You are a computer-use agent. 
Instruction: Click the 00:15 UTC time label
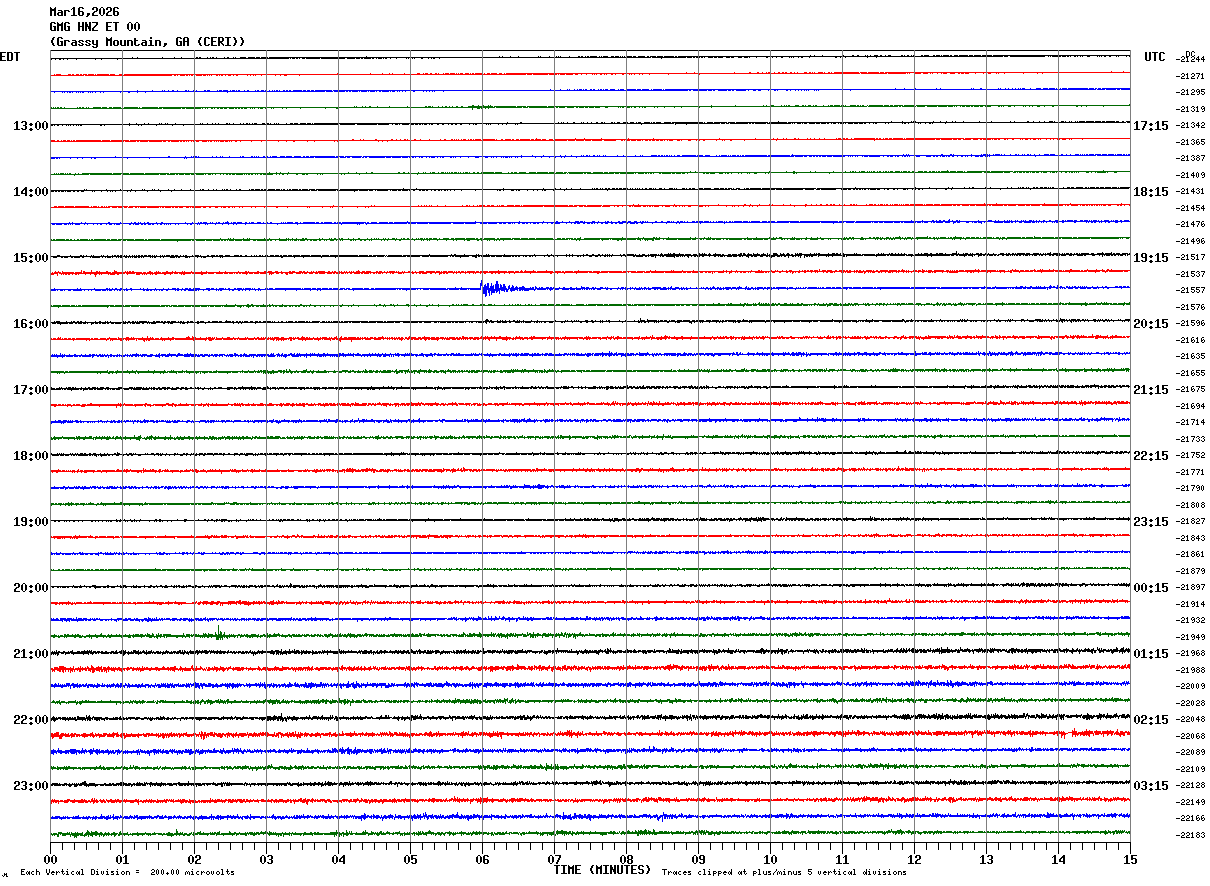[x=1151, y=588]
